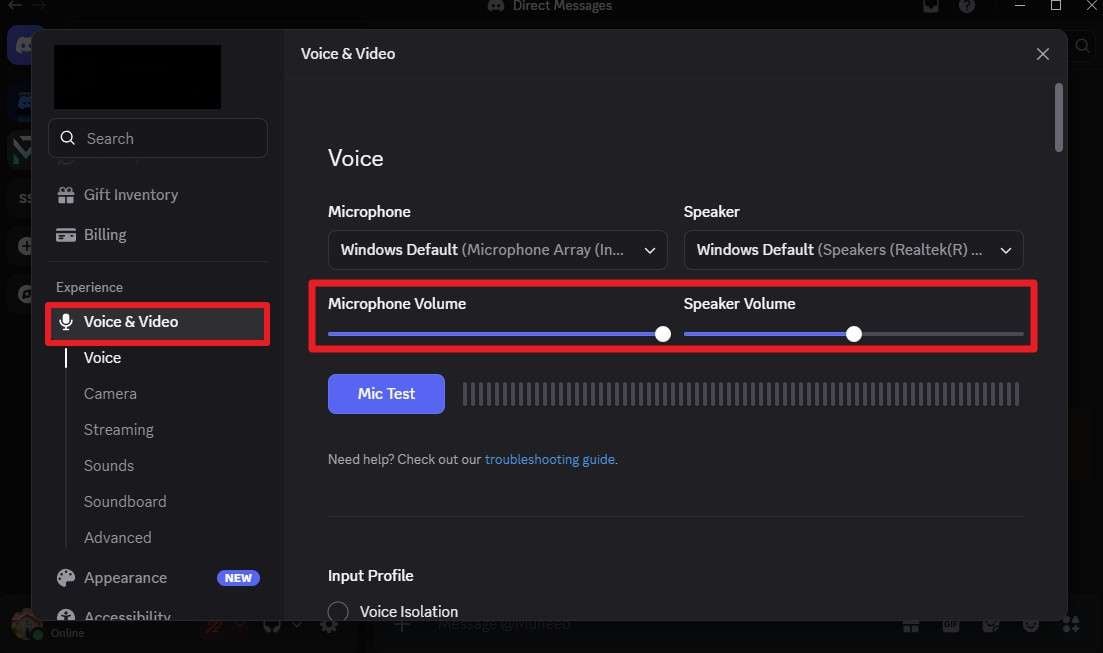Image resolution: width=1103 pixels, height=653 pixels.
Task: Click the Experience section header
Action: [x=89, y=287]
